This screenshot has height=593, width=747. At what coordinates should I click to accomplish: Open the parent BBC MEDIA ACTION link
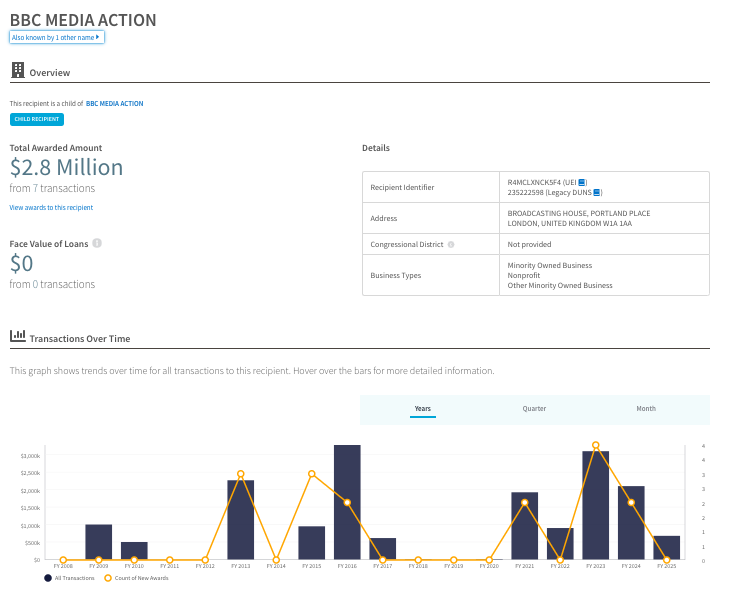click(x=114, y=103)
